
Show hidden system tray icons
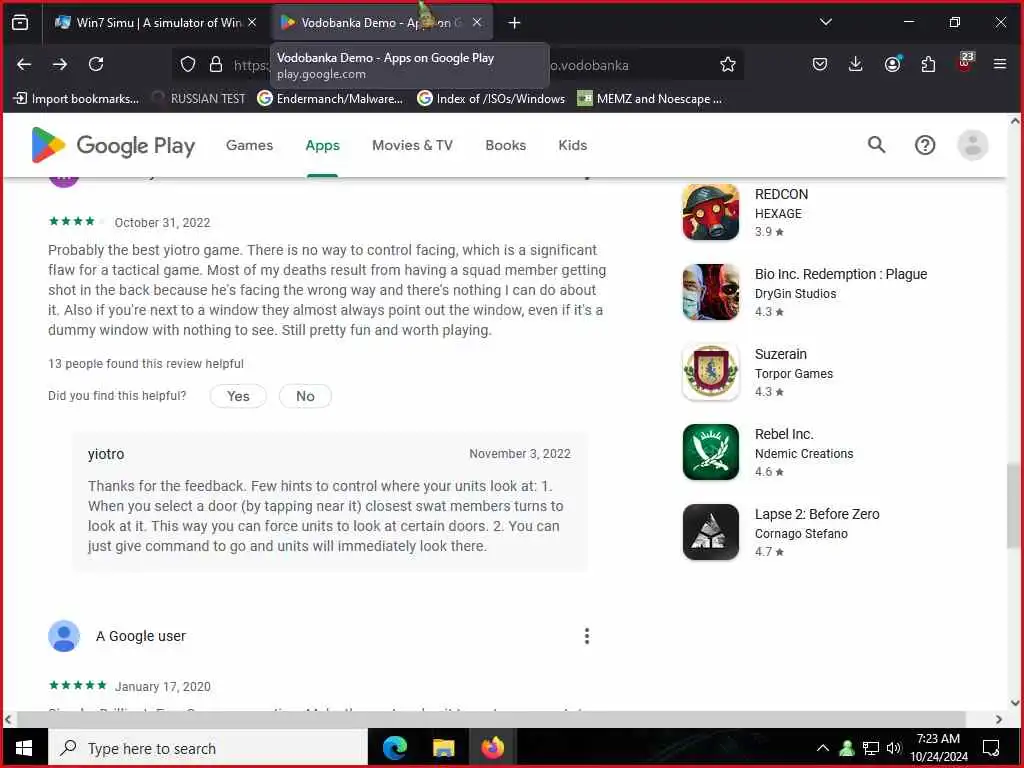pyautogui.click(x=823, y=748)
